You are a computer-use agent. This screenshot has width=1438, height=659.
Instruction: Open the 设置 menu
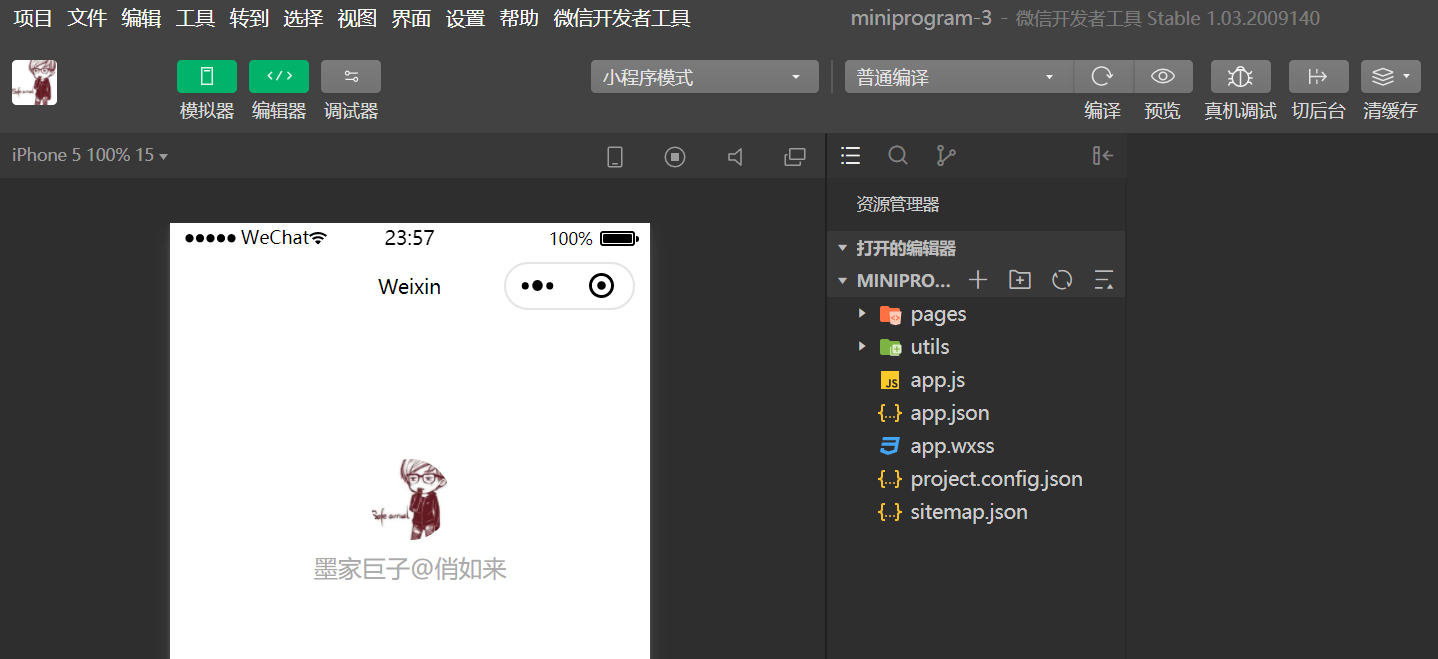tap(465, 18)
